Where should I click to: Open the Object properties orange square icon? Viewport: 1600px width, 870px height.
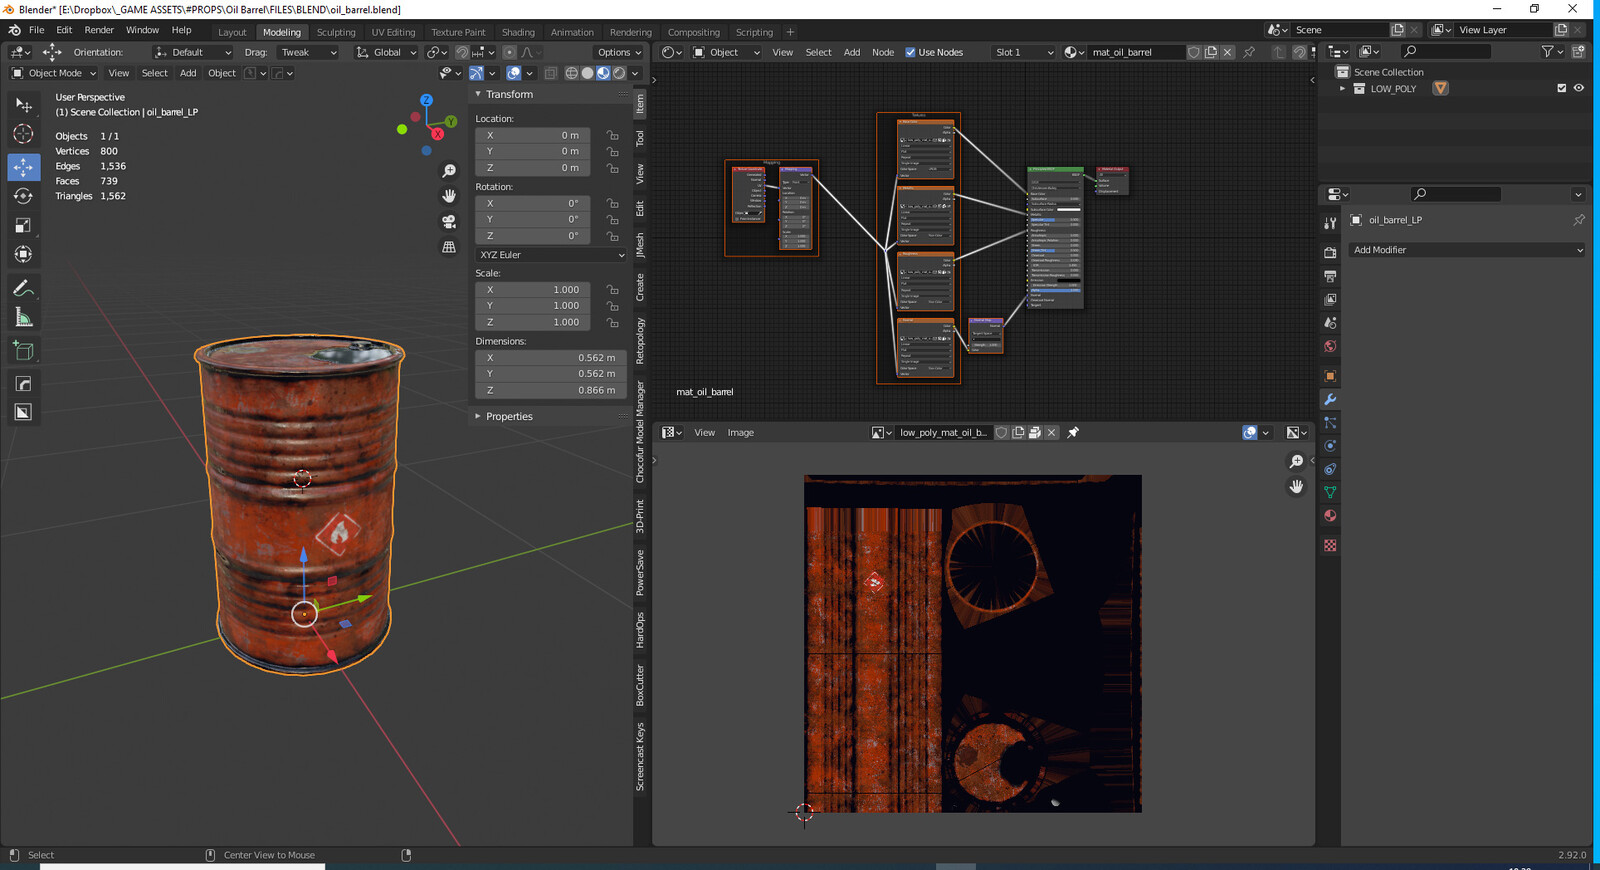1330,376
